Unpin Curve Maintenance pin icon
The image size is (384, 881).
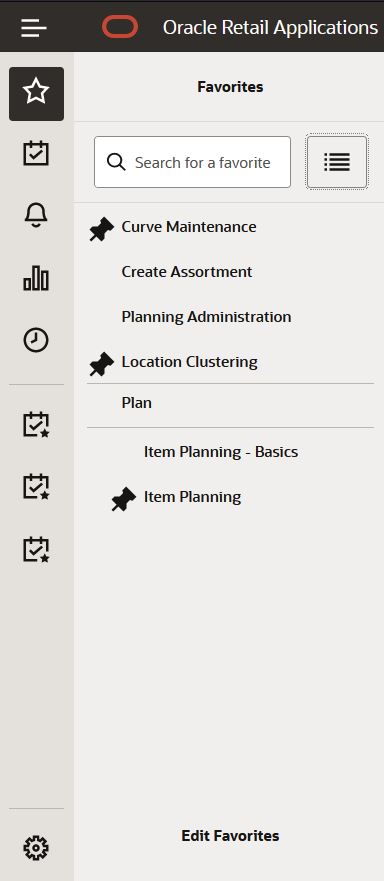[x=102, y=229]
